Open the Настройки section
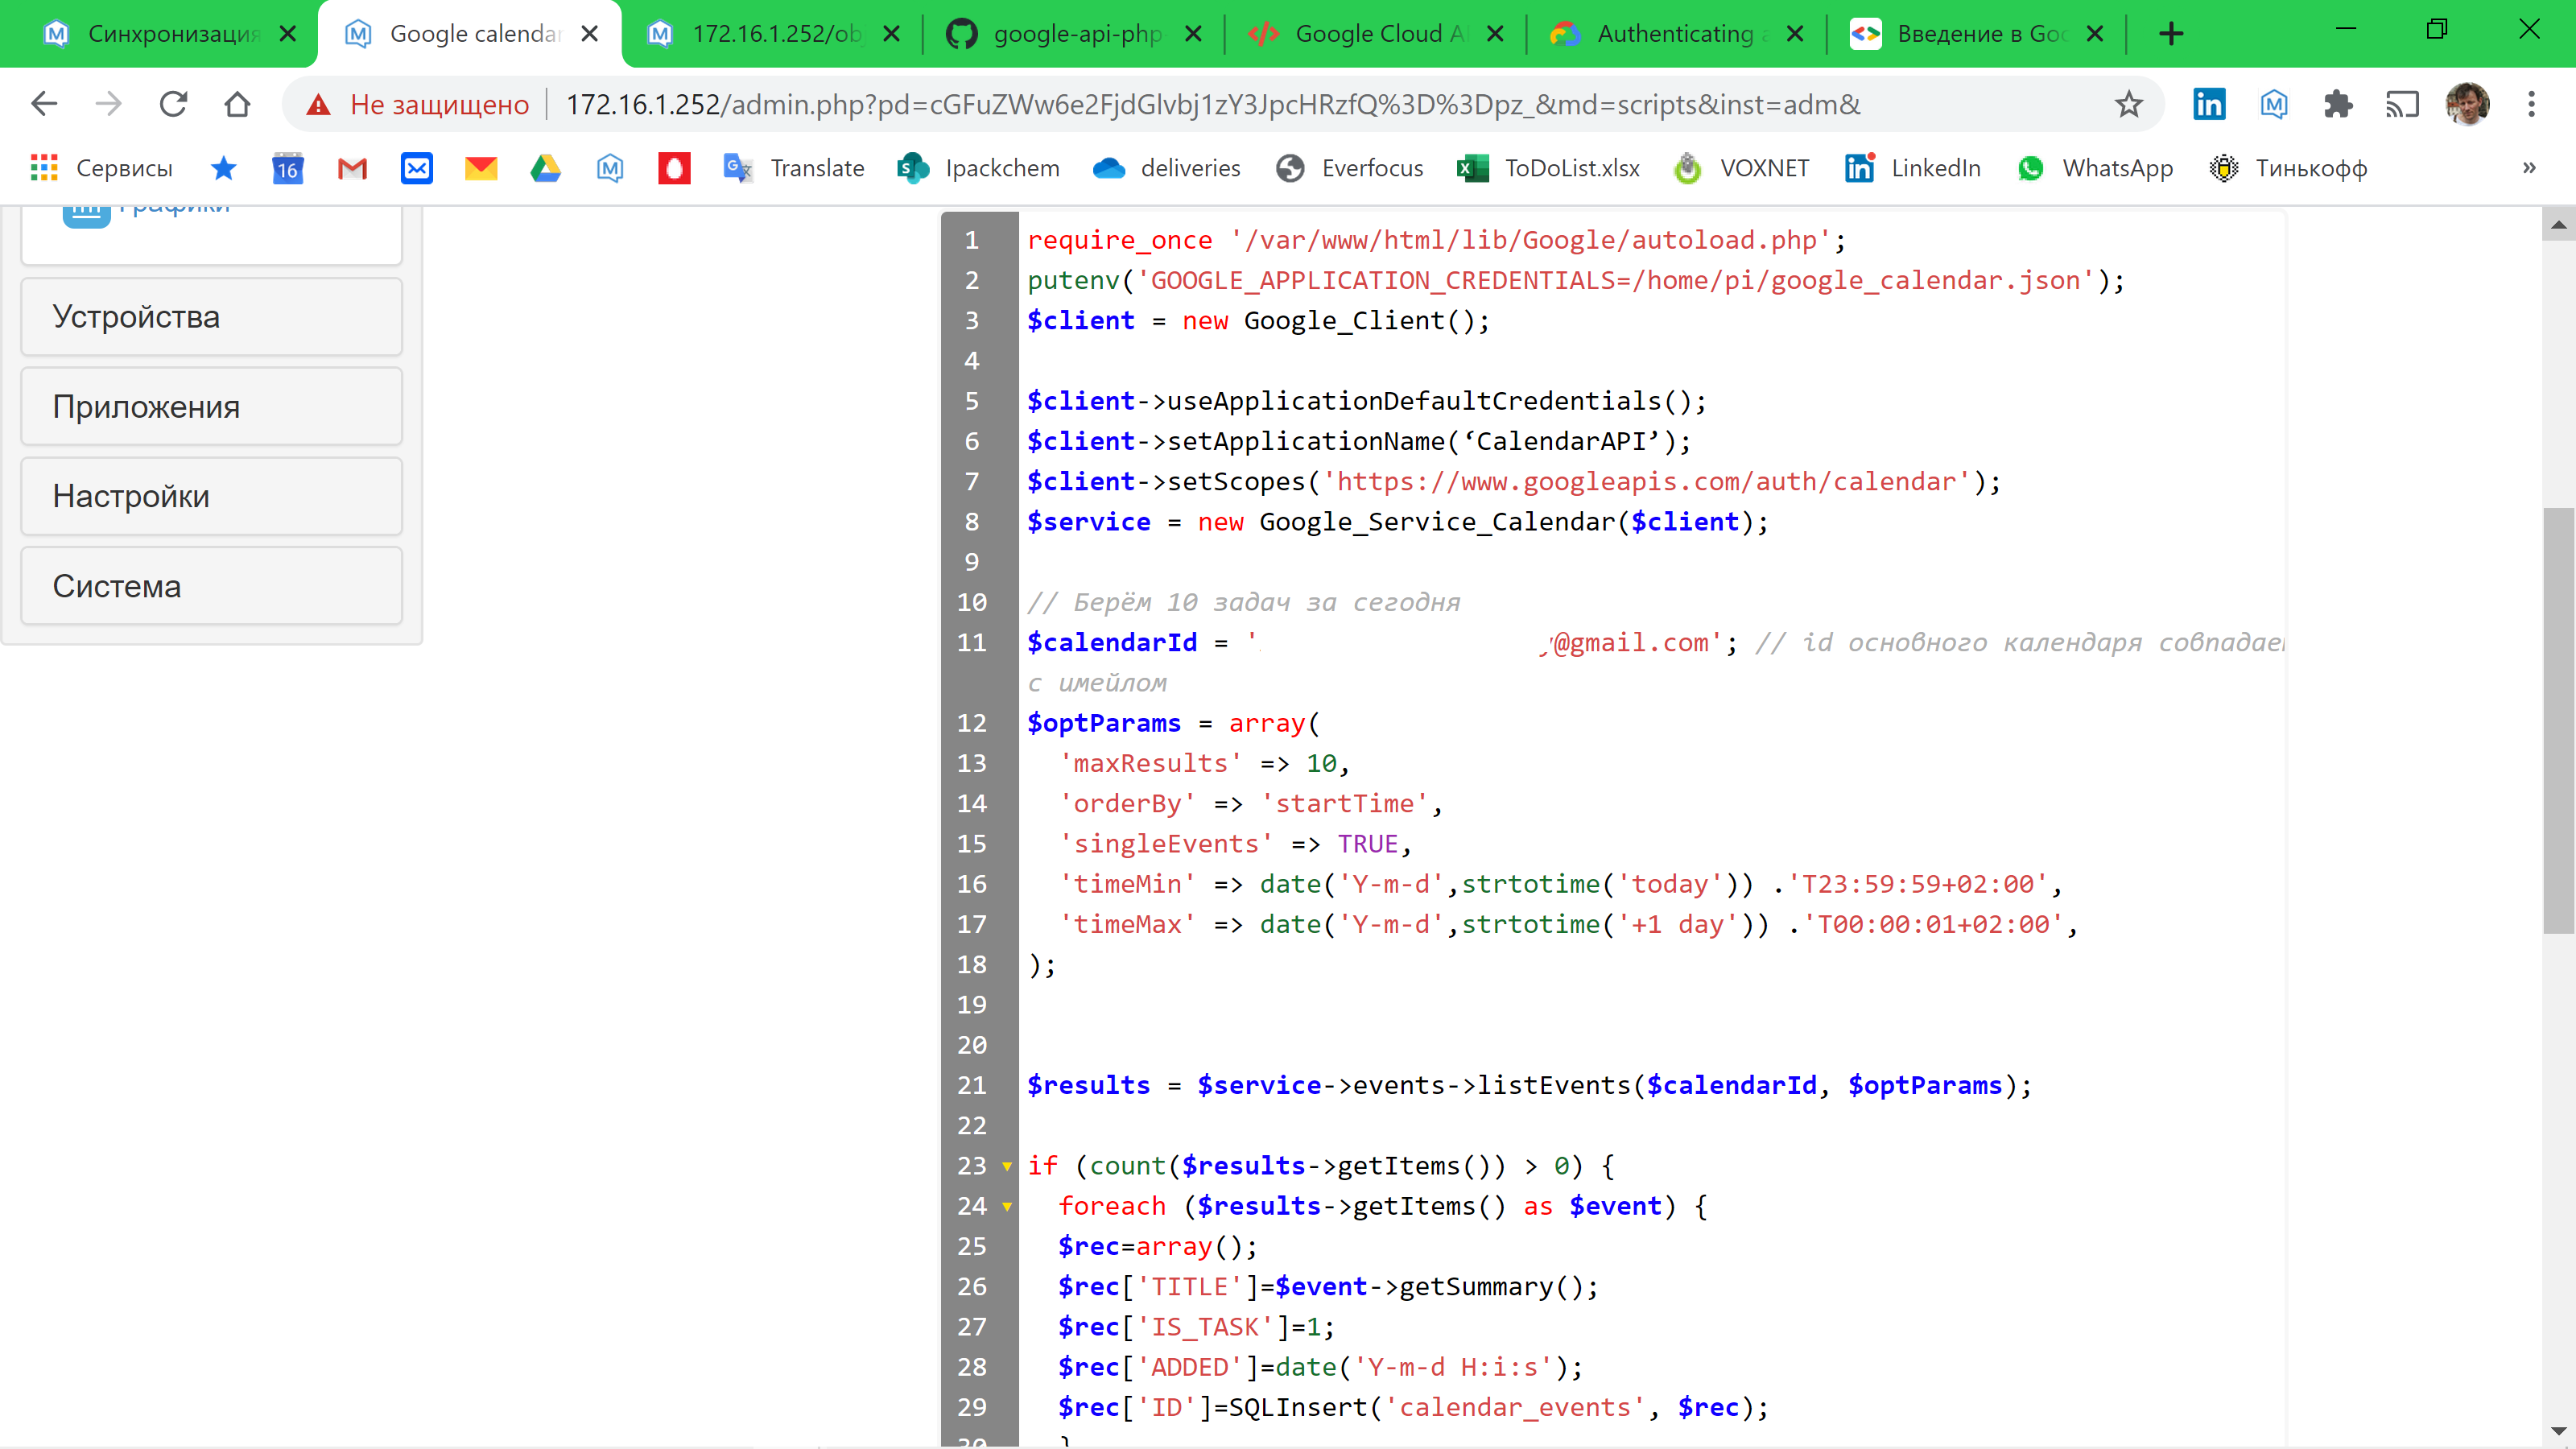This screenshot has height=1449, width=2576. pos(211,495)
